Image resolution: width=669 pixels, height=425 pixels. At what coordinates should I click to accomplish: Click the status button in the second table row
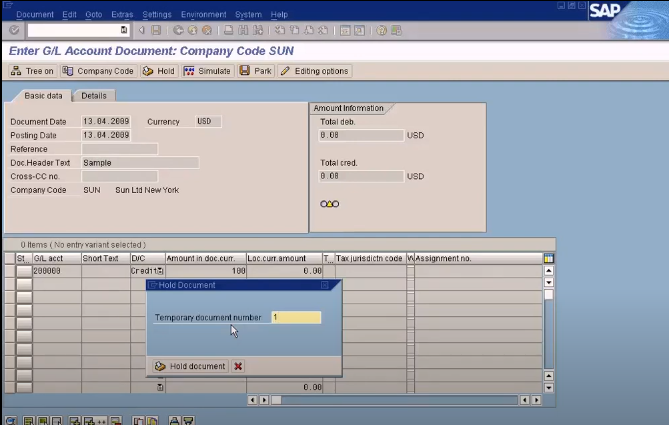pos(24,284)
